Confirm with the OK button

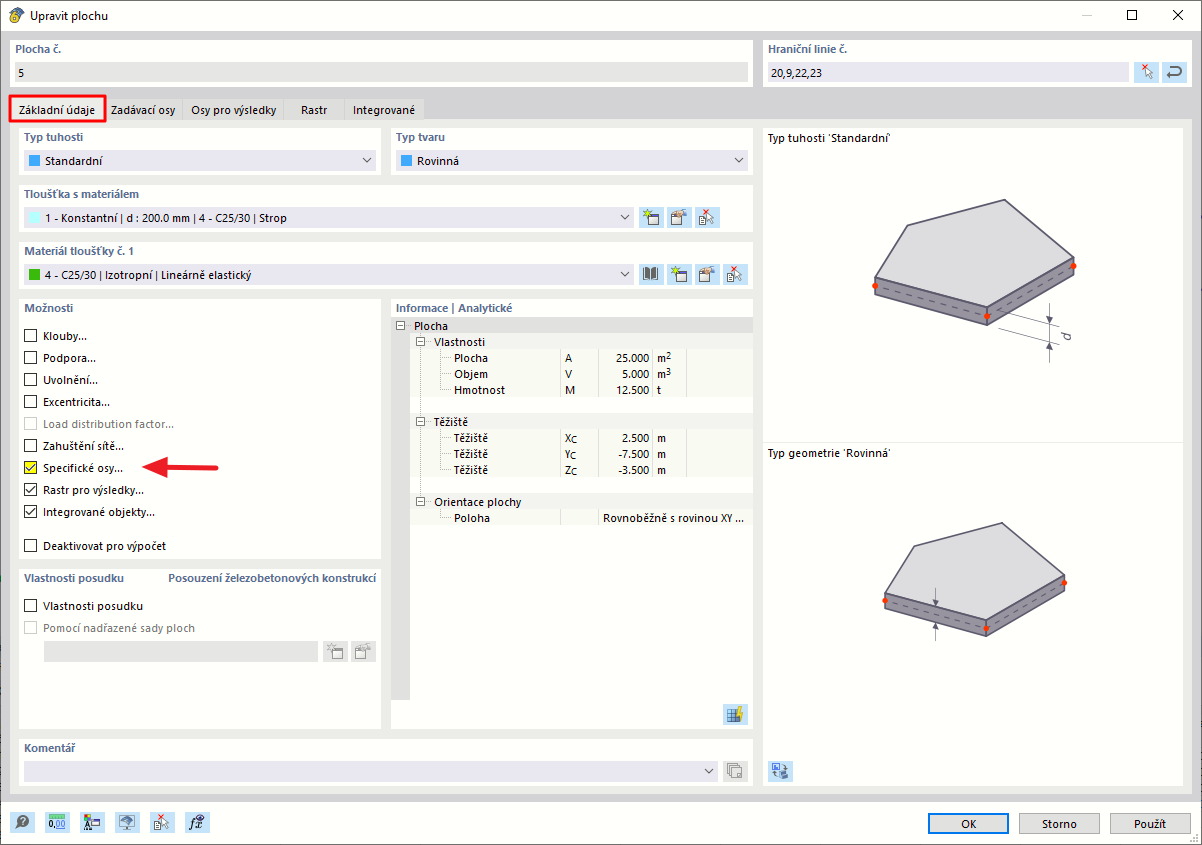click(968, 824)
